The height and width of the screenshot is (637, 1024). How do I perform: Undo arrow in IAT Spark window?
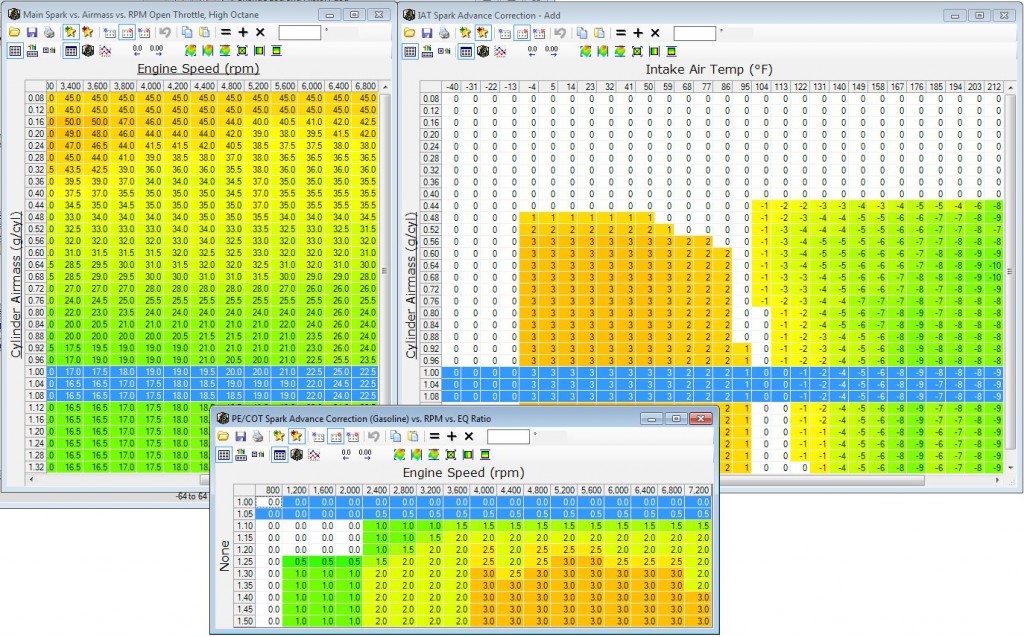click(560, 33)
